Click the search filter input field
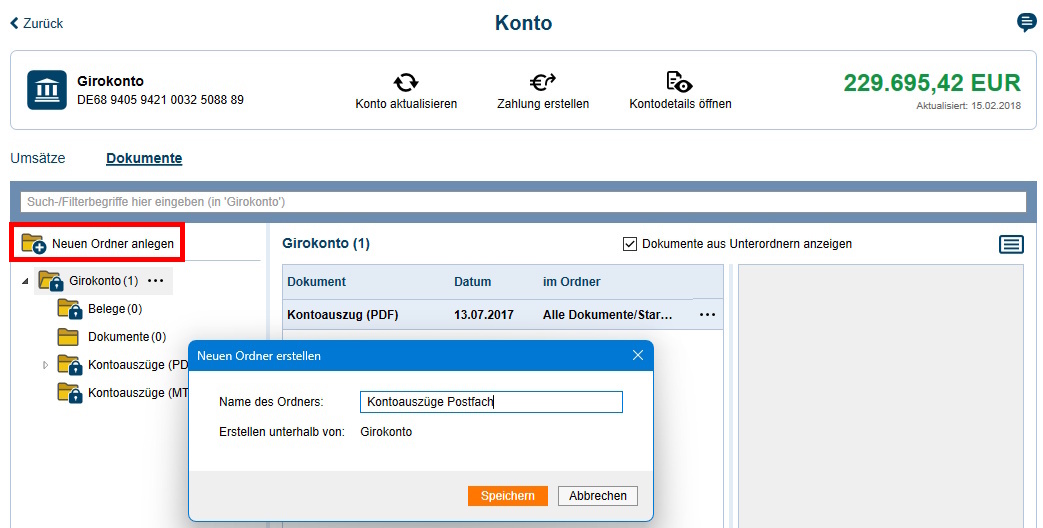Viewport: 1043px width, 528px height. 522,202
